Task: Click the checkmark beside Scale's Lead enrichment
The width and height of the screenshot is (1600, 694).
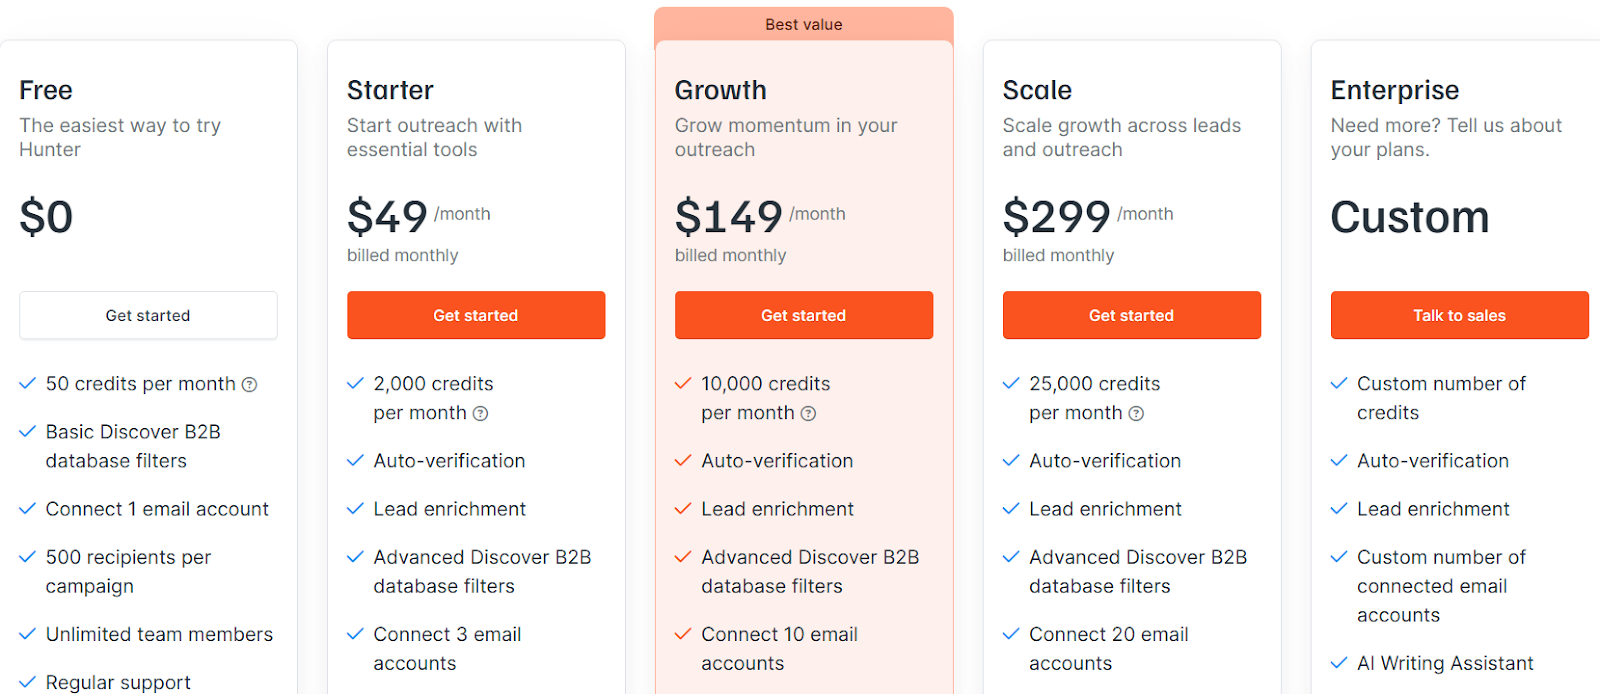Action: [1010, 509]
